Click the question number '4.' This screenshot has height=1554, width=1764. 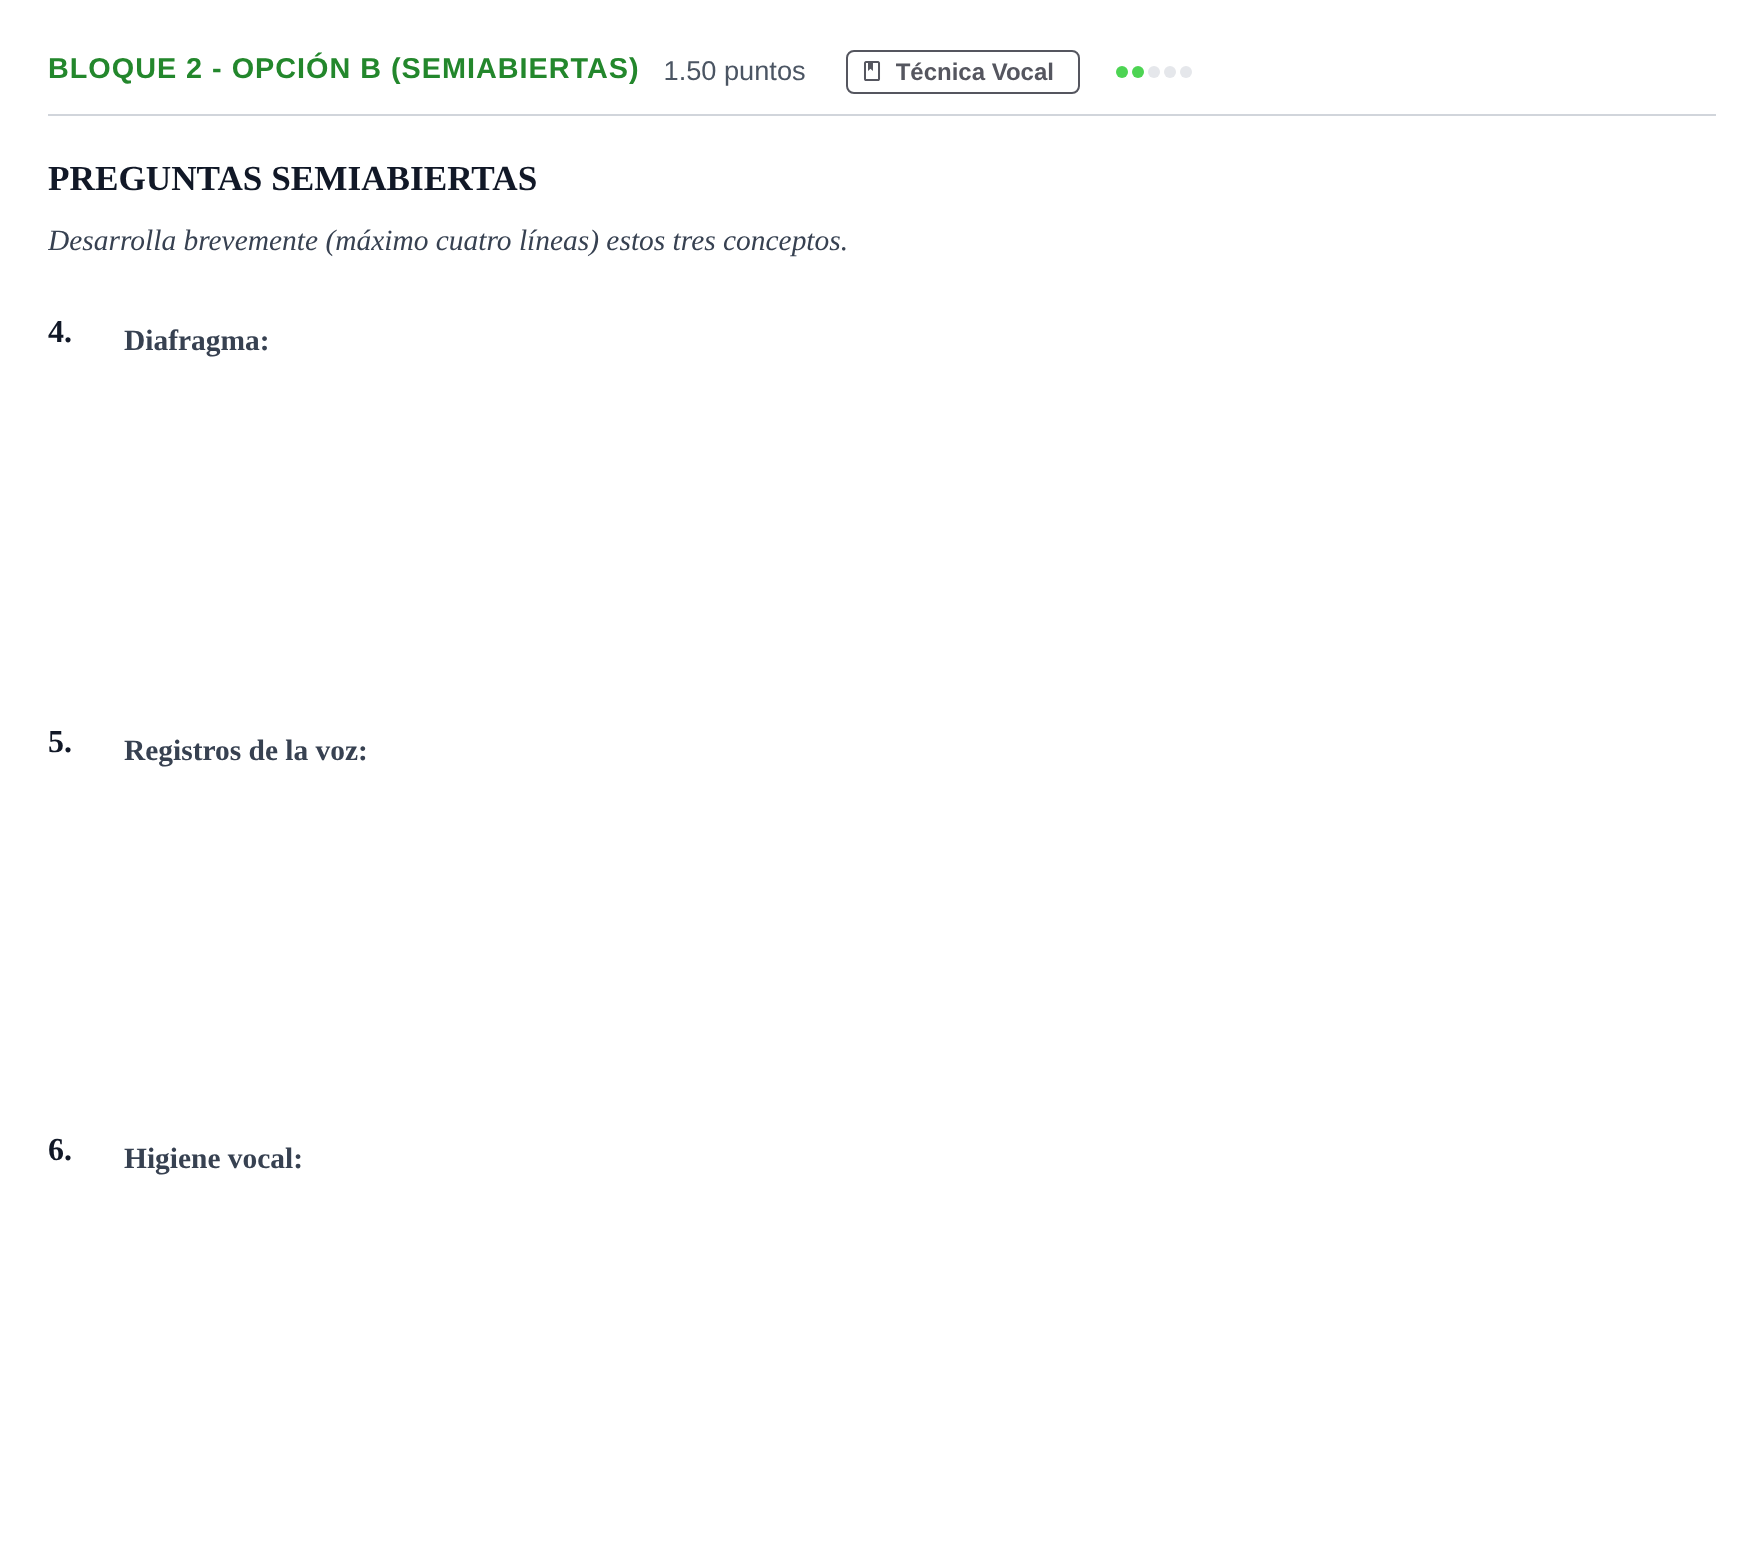[x=60, y=333]
